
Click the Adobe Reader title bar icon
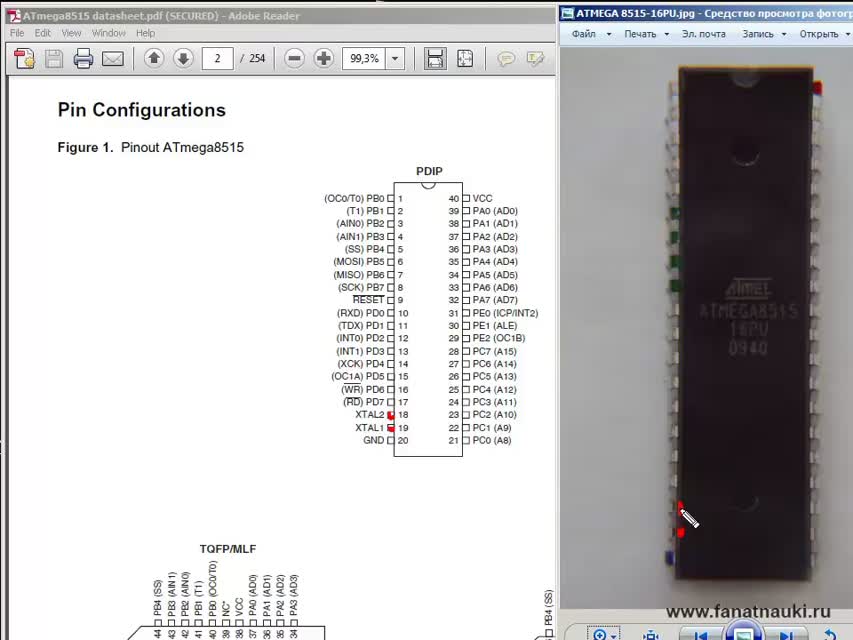14,16
